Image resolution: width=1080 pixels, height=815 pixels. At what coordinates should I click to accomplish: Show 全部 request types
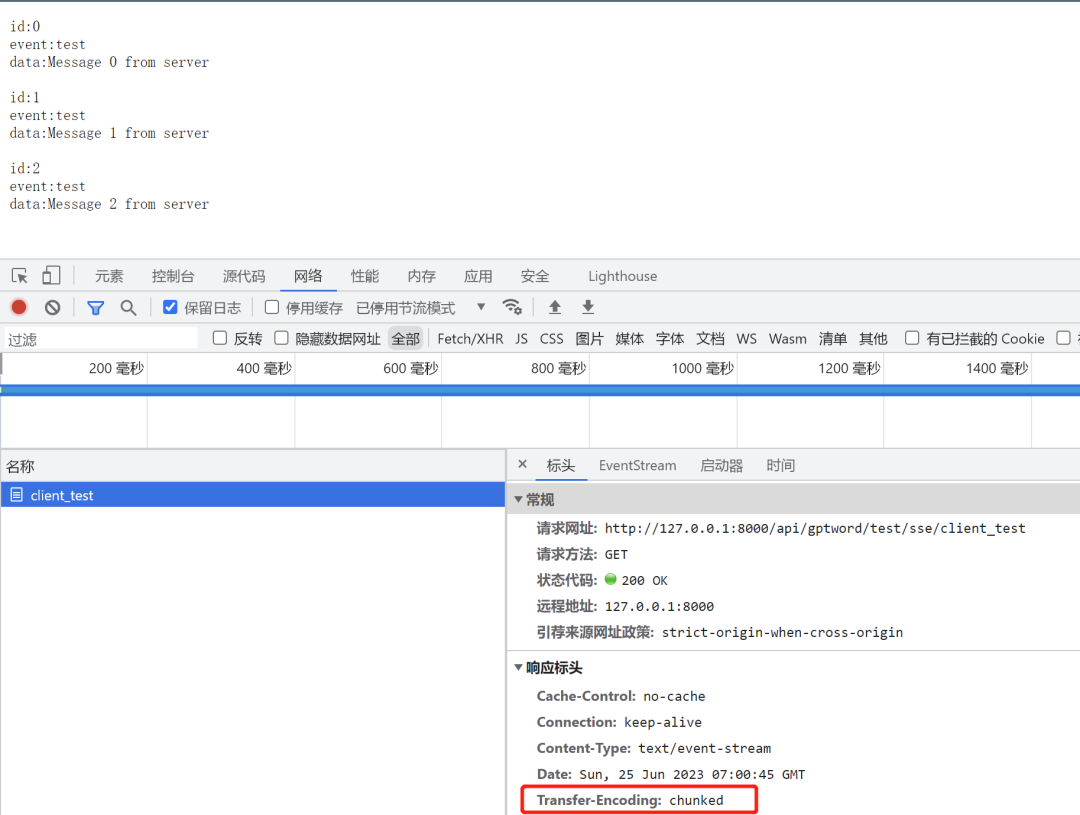click(x=406, y=339)
